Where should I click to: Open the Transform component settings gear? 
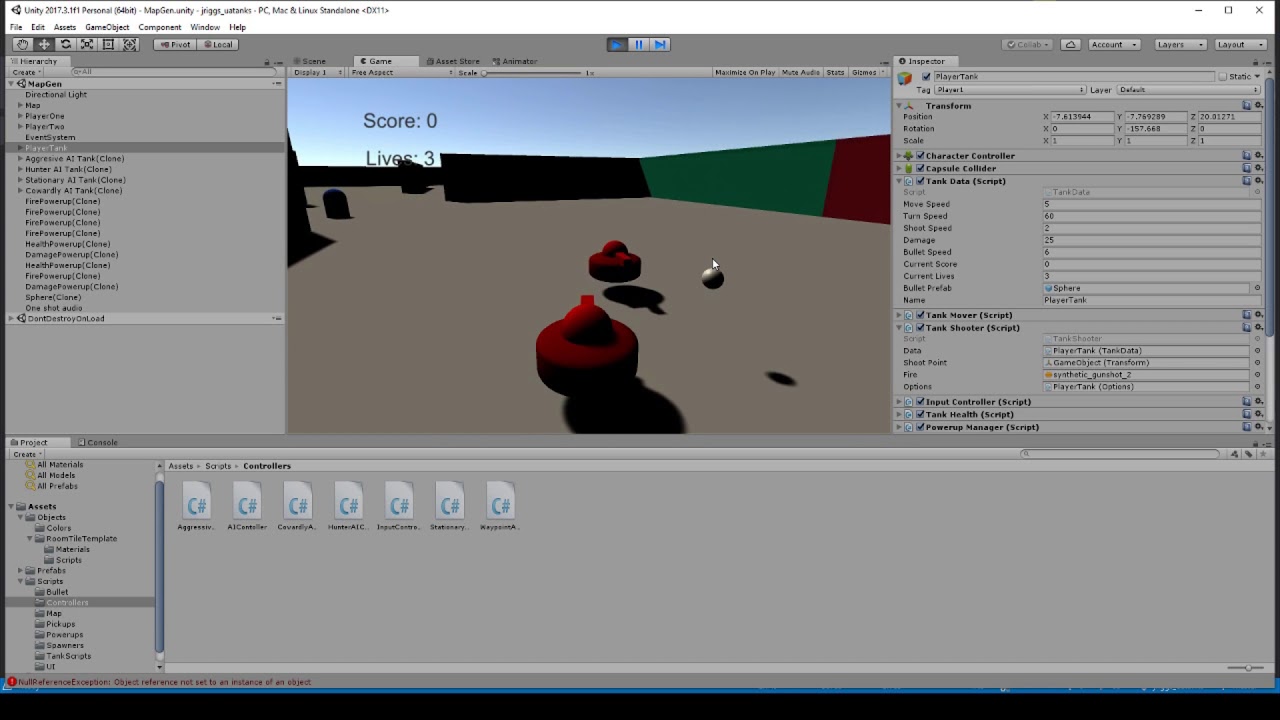1258,105
